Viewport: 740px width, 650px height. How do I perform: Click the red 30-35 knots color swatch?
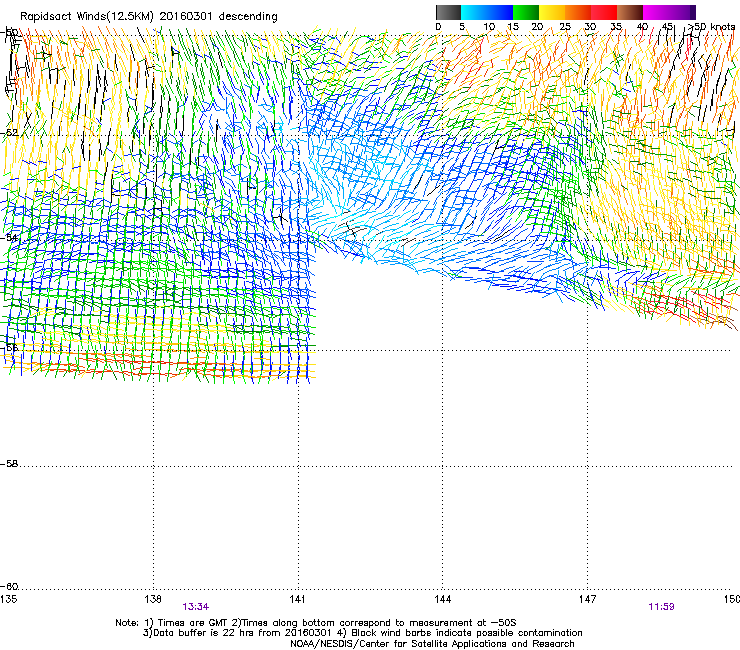pyautogui.click(x=604, y=12)
